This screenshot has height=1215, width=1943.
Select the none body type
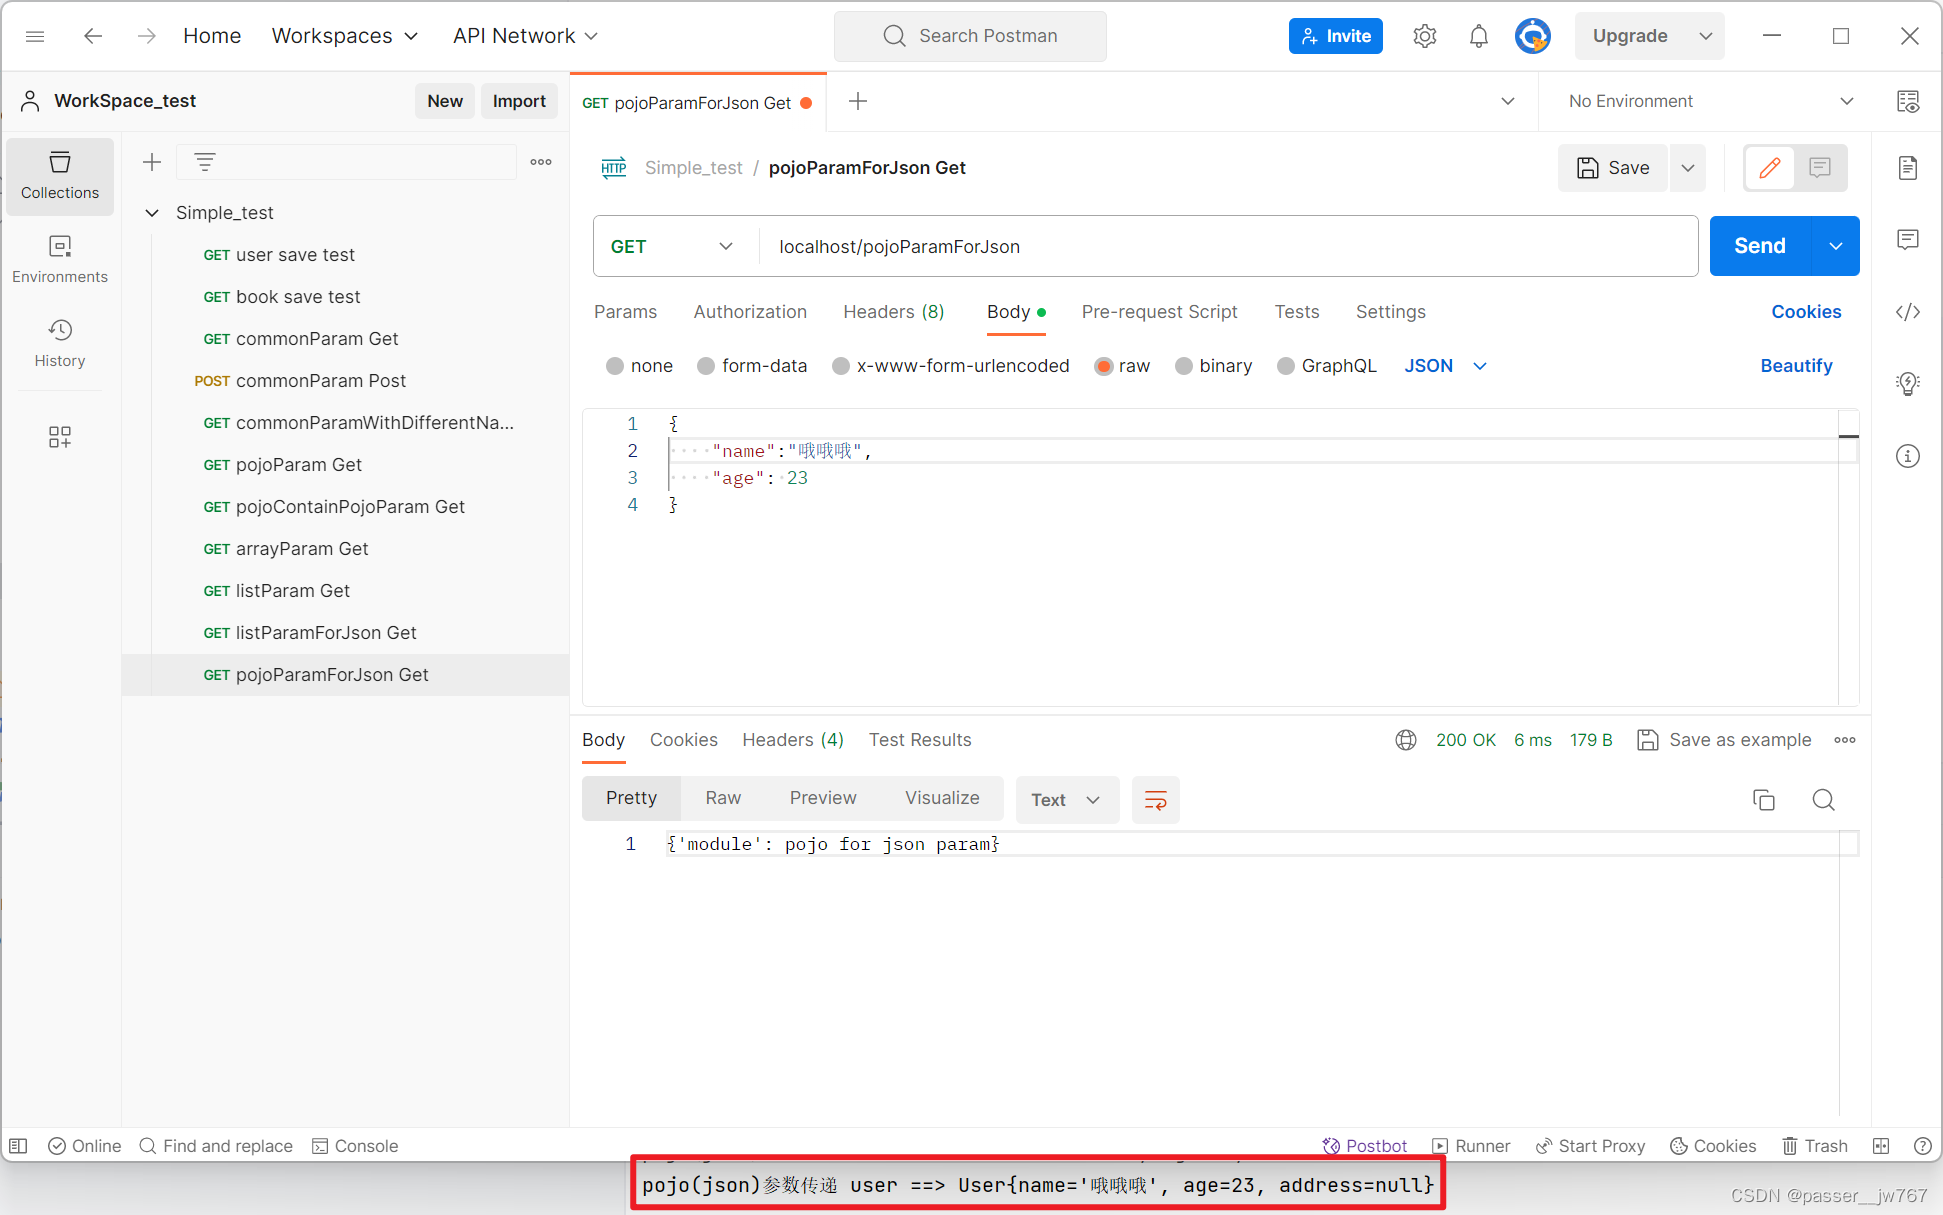[x=615, y=366]
